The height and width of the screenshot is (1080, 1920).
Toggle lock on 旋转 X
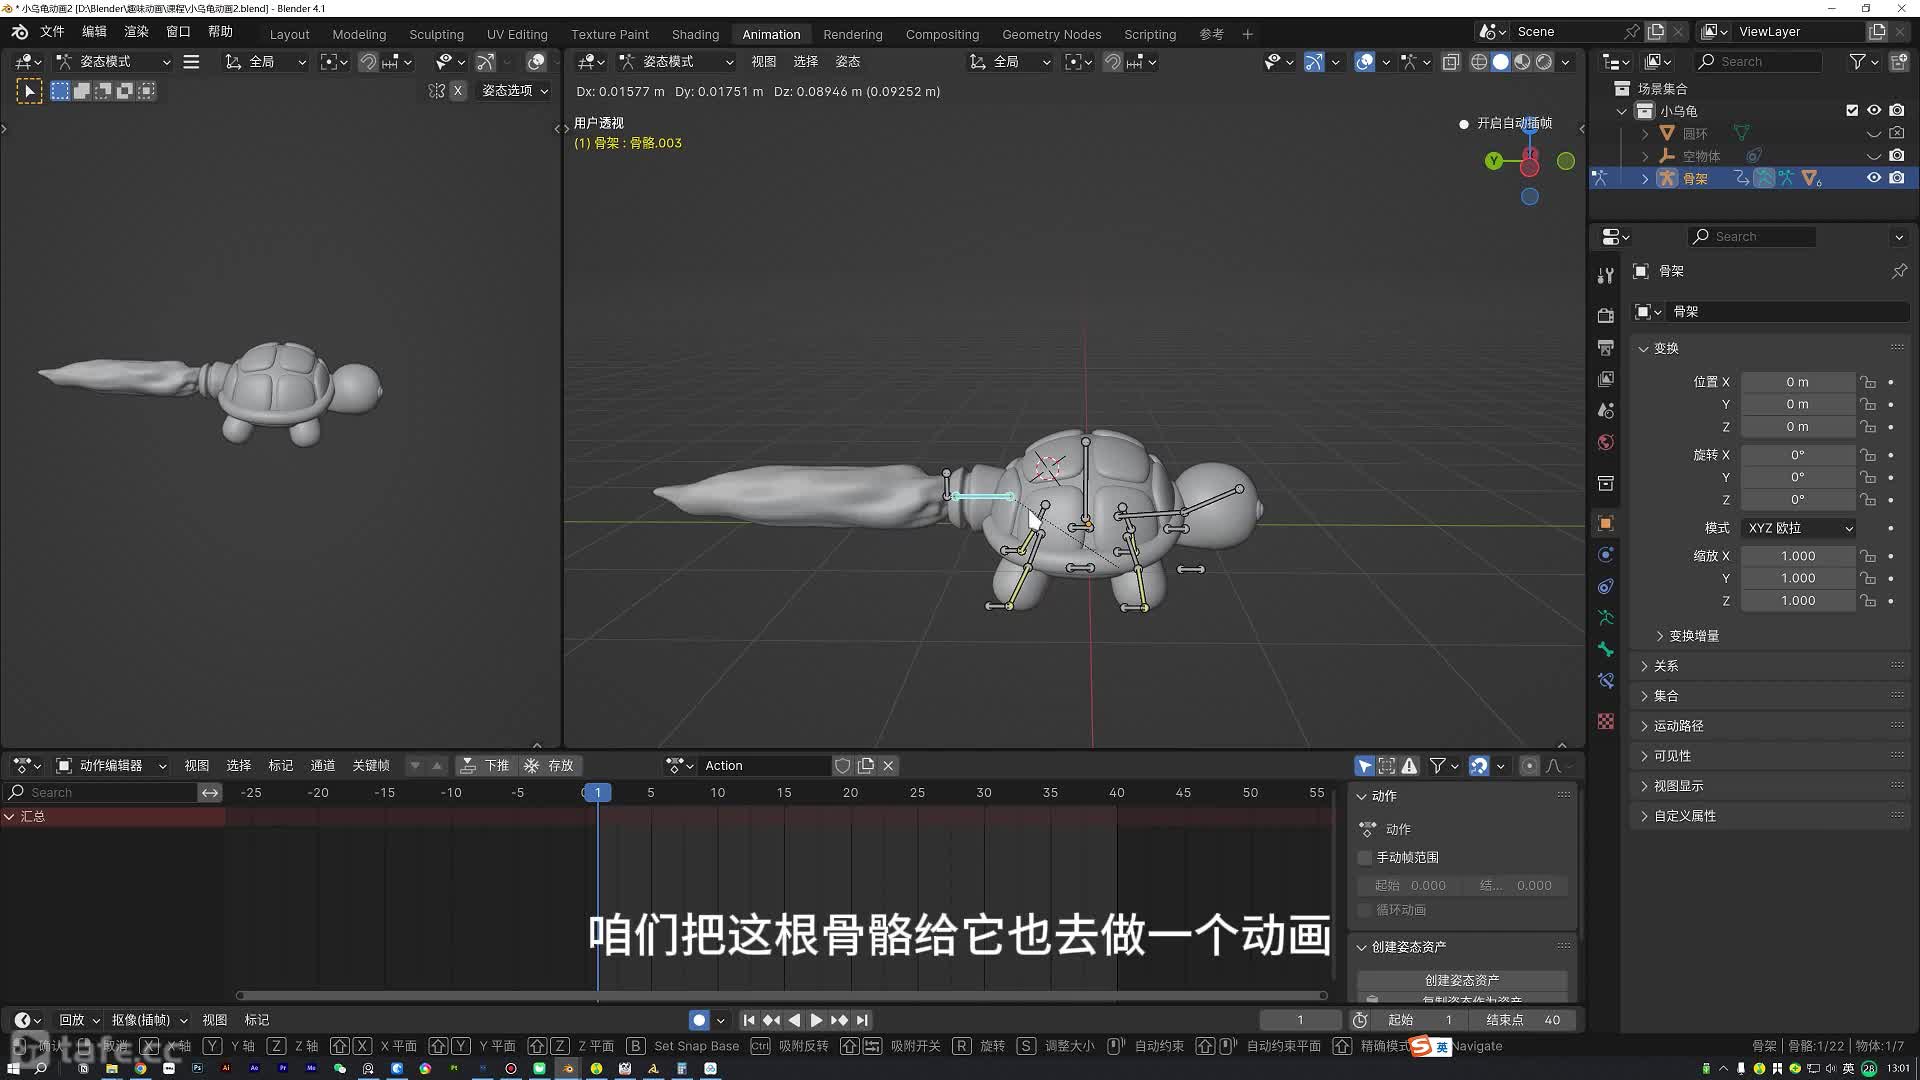click(x=1868, y=455)
